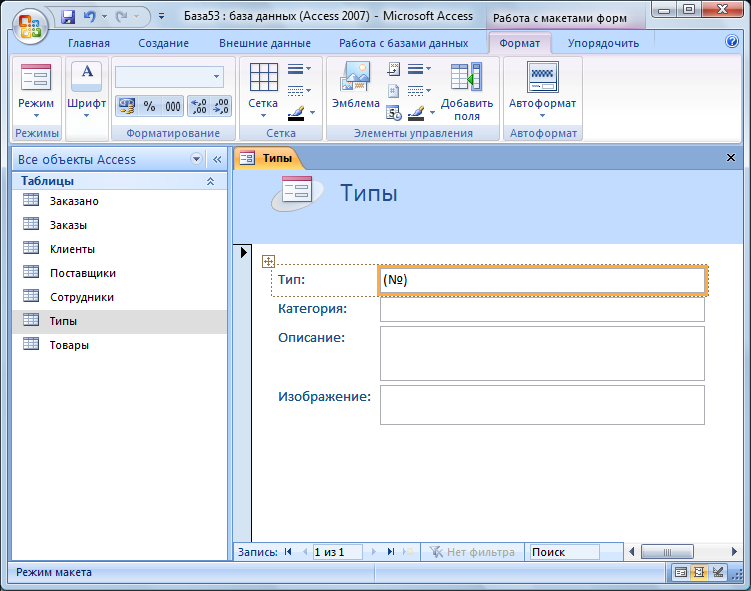Click the form header logo icon
Image resolution: width=751 pixels, height=591 pixels.
pyautogui.click(x=297, y=193)
